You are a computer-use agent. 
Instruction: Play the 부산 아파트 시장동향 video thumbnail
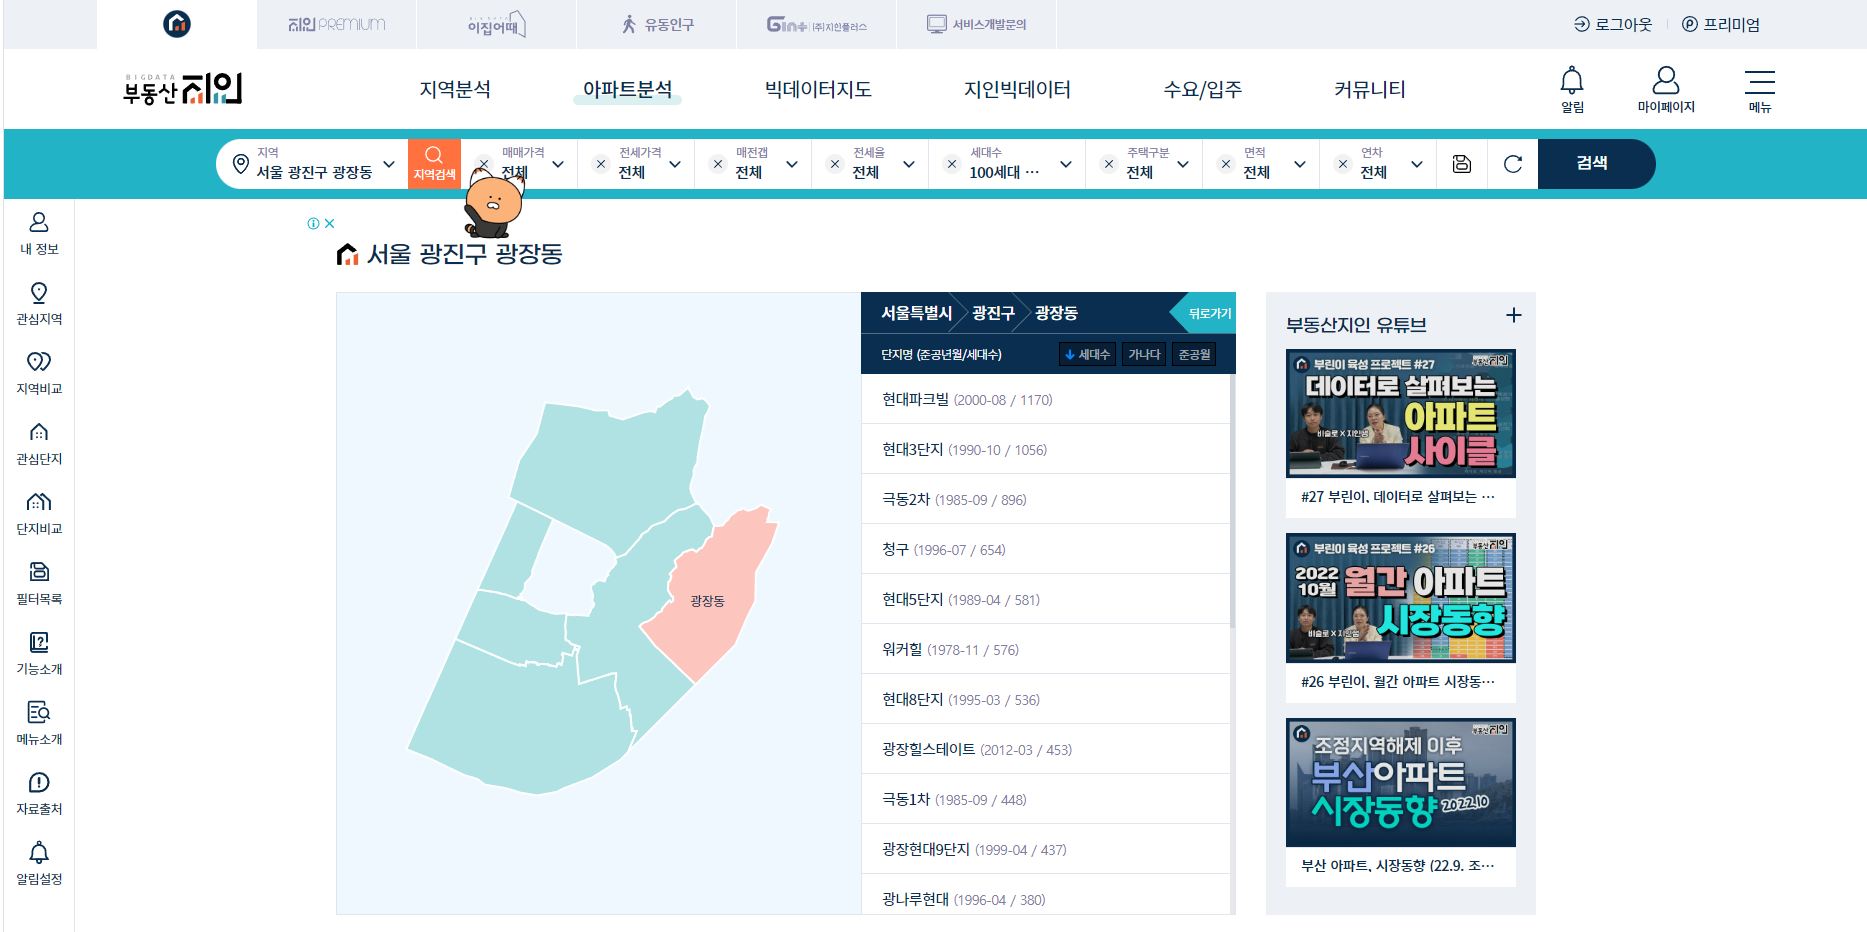point(1400,782)
